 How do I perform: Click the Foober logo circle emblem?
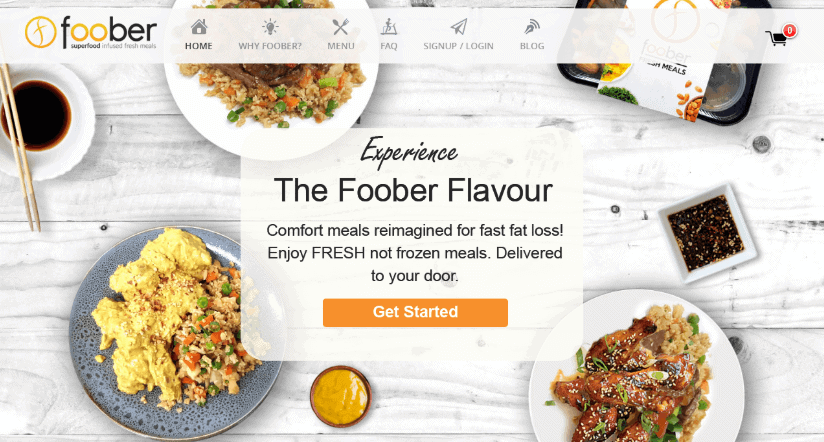[40, 32]
